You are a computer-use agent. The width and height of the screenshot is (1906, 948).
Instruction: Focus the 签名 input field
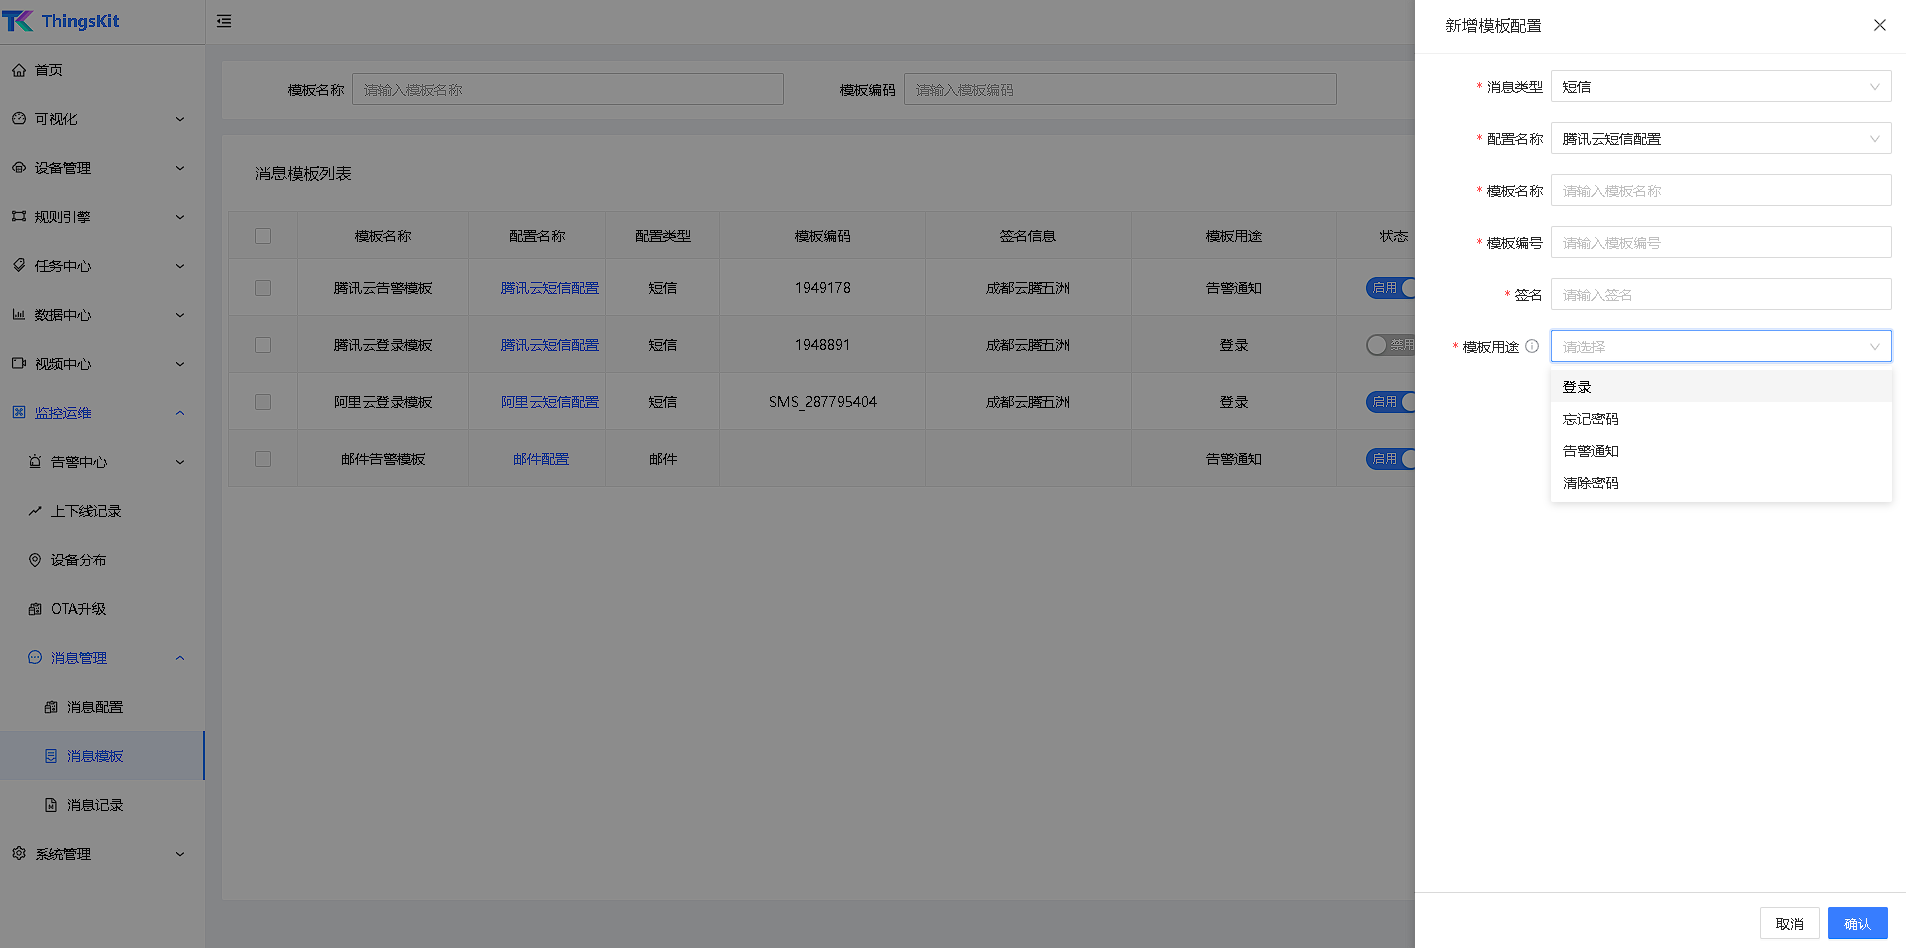pyautogui.click(x=1720, y=295)
